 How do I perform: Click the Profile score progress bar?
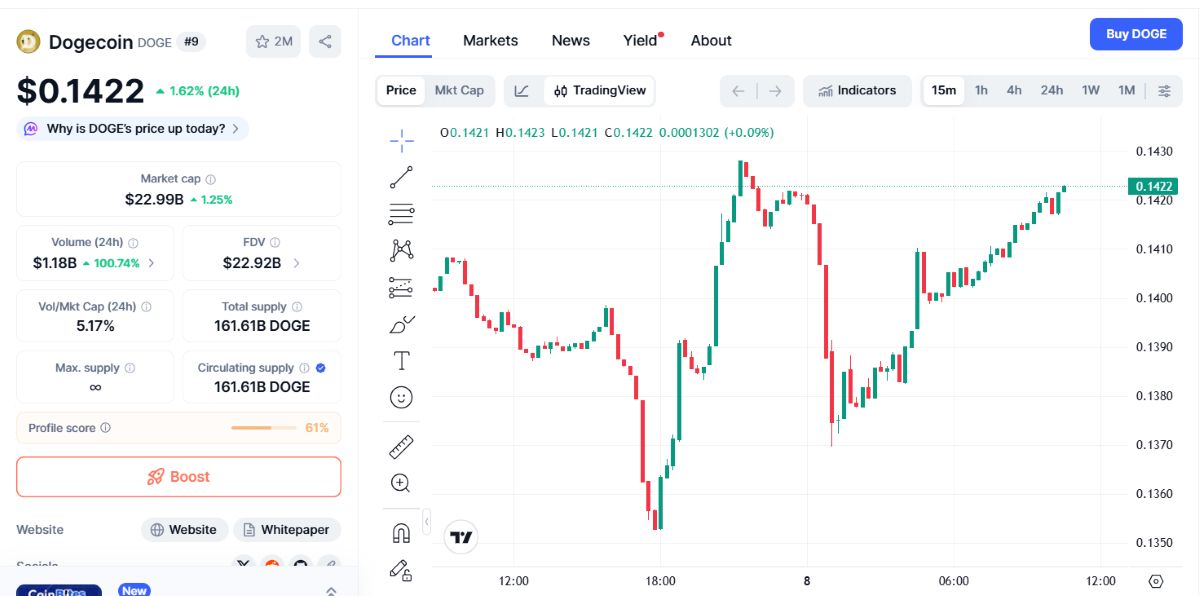(x=265, y=428)
